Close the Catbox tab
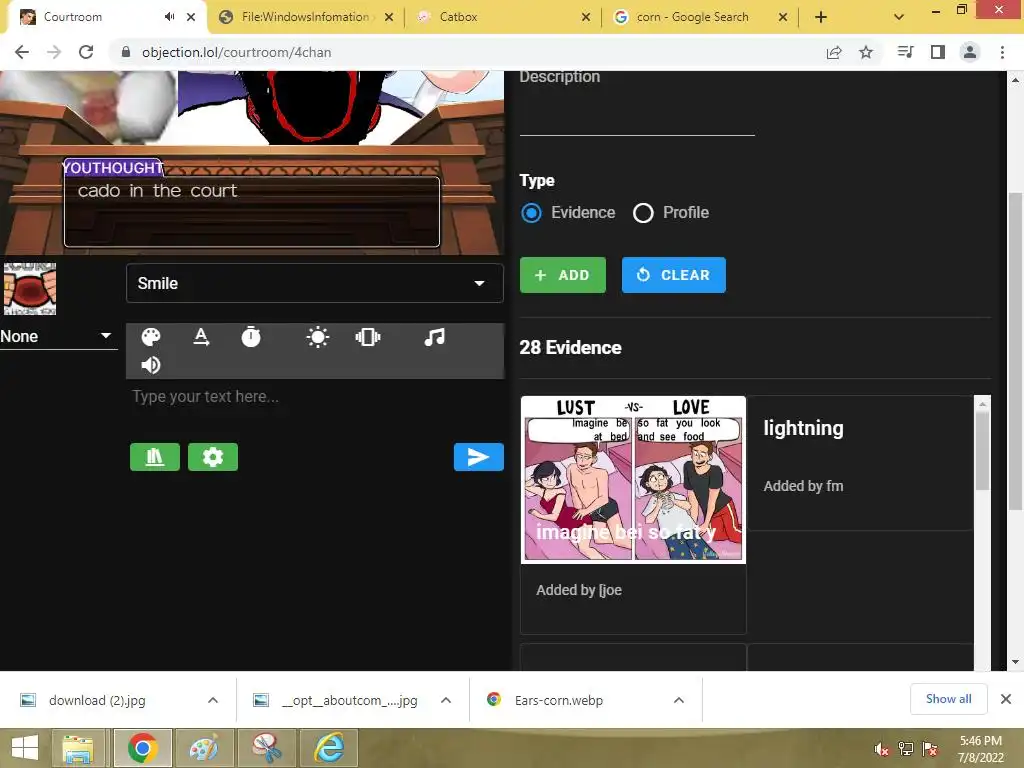1024x768 pixels. point(586,17)
